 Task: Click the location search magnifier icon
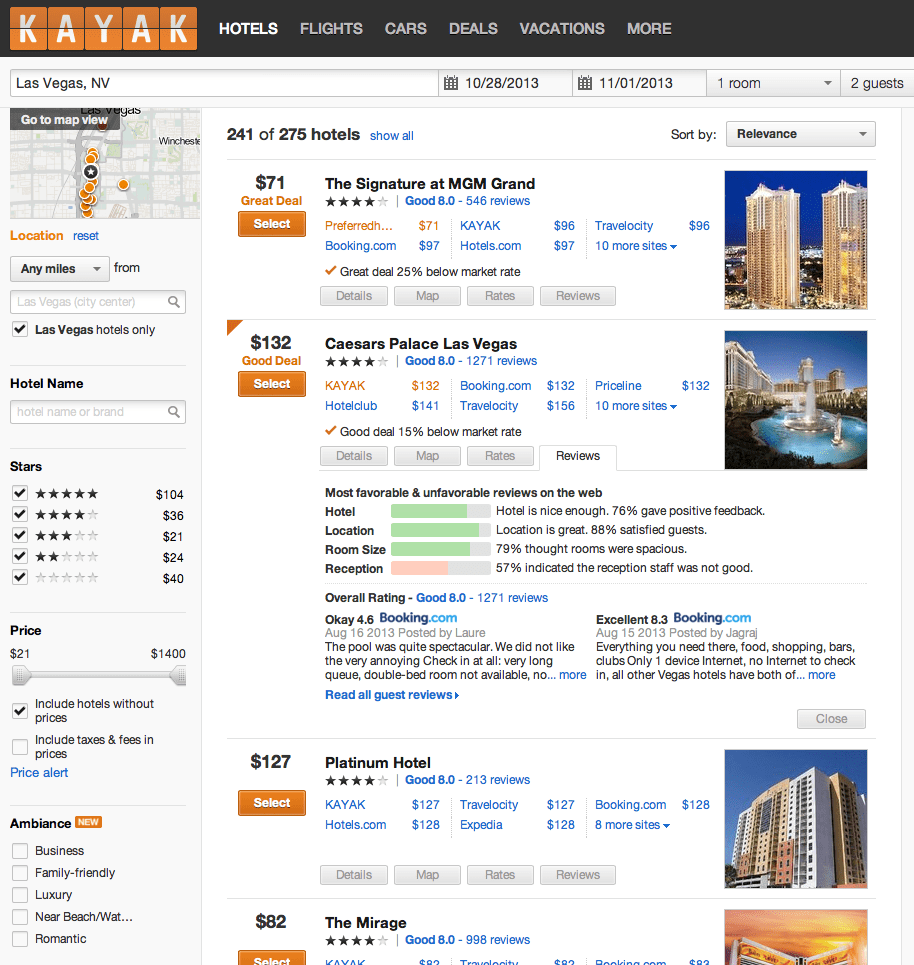(x=174, y=302)
